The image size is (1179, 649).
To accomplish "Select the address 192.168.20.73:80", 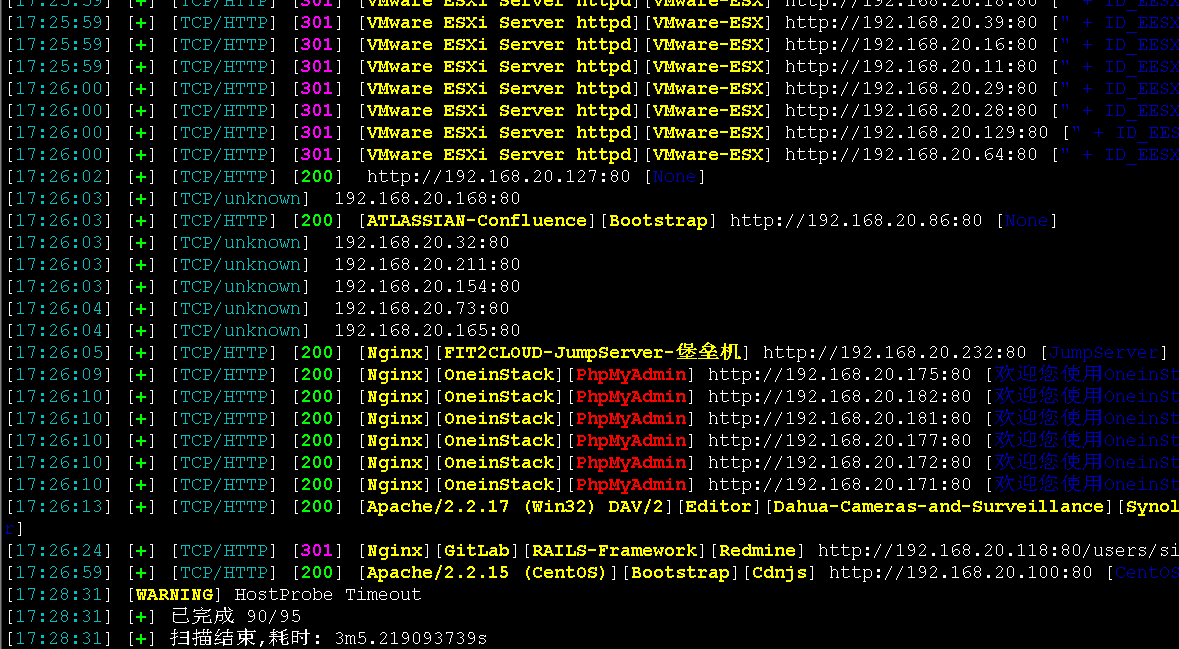I will 422,308.
